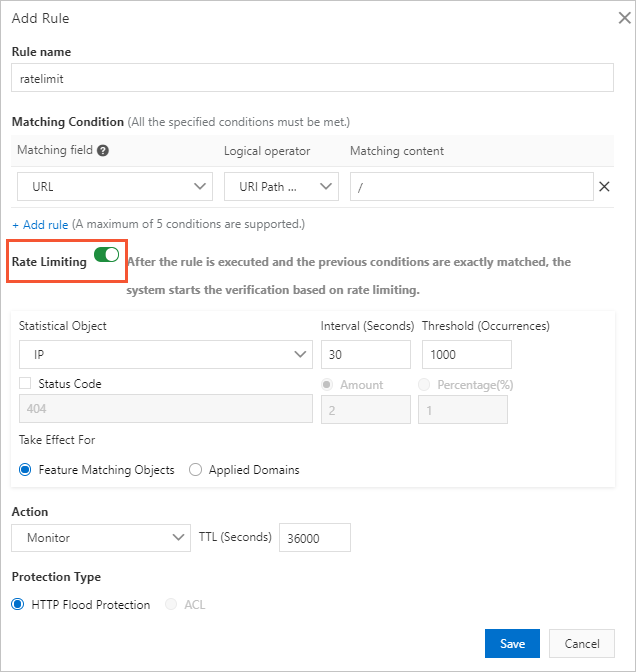
Task: Click the Rule name input field
Action: [x=312, y=78]
